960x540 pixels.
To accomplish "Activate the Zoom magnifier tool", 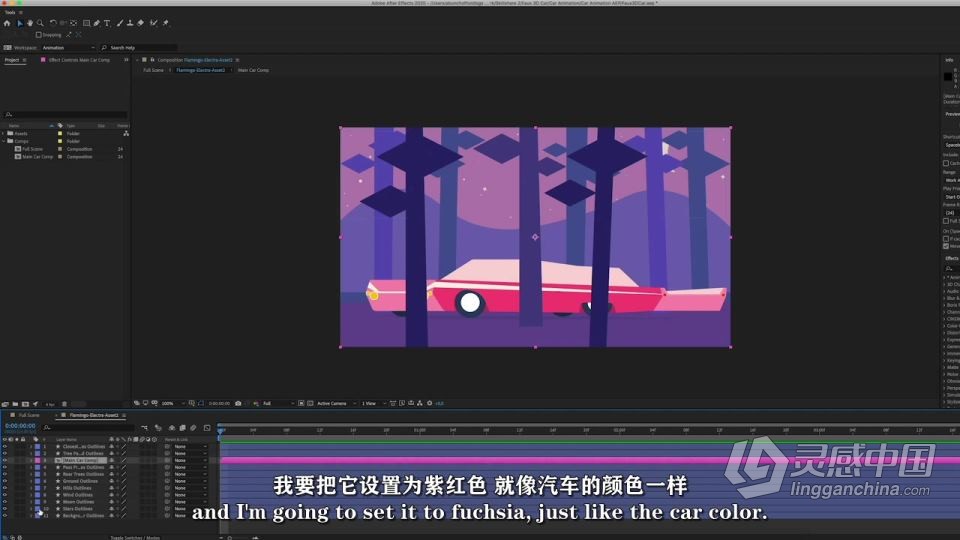I will (40, 23).
